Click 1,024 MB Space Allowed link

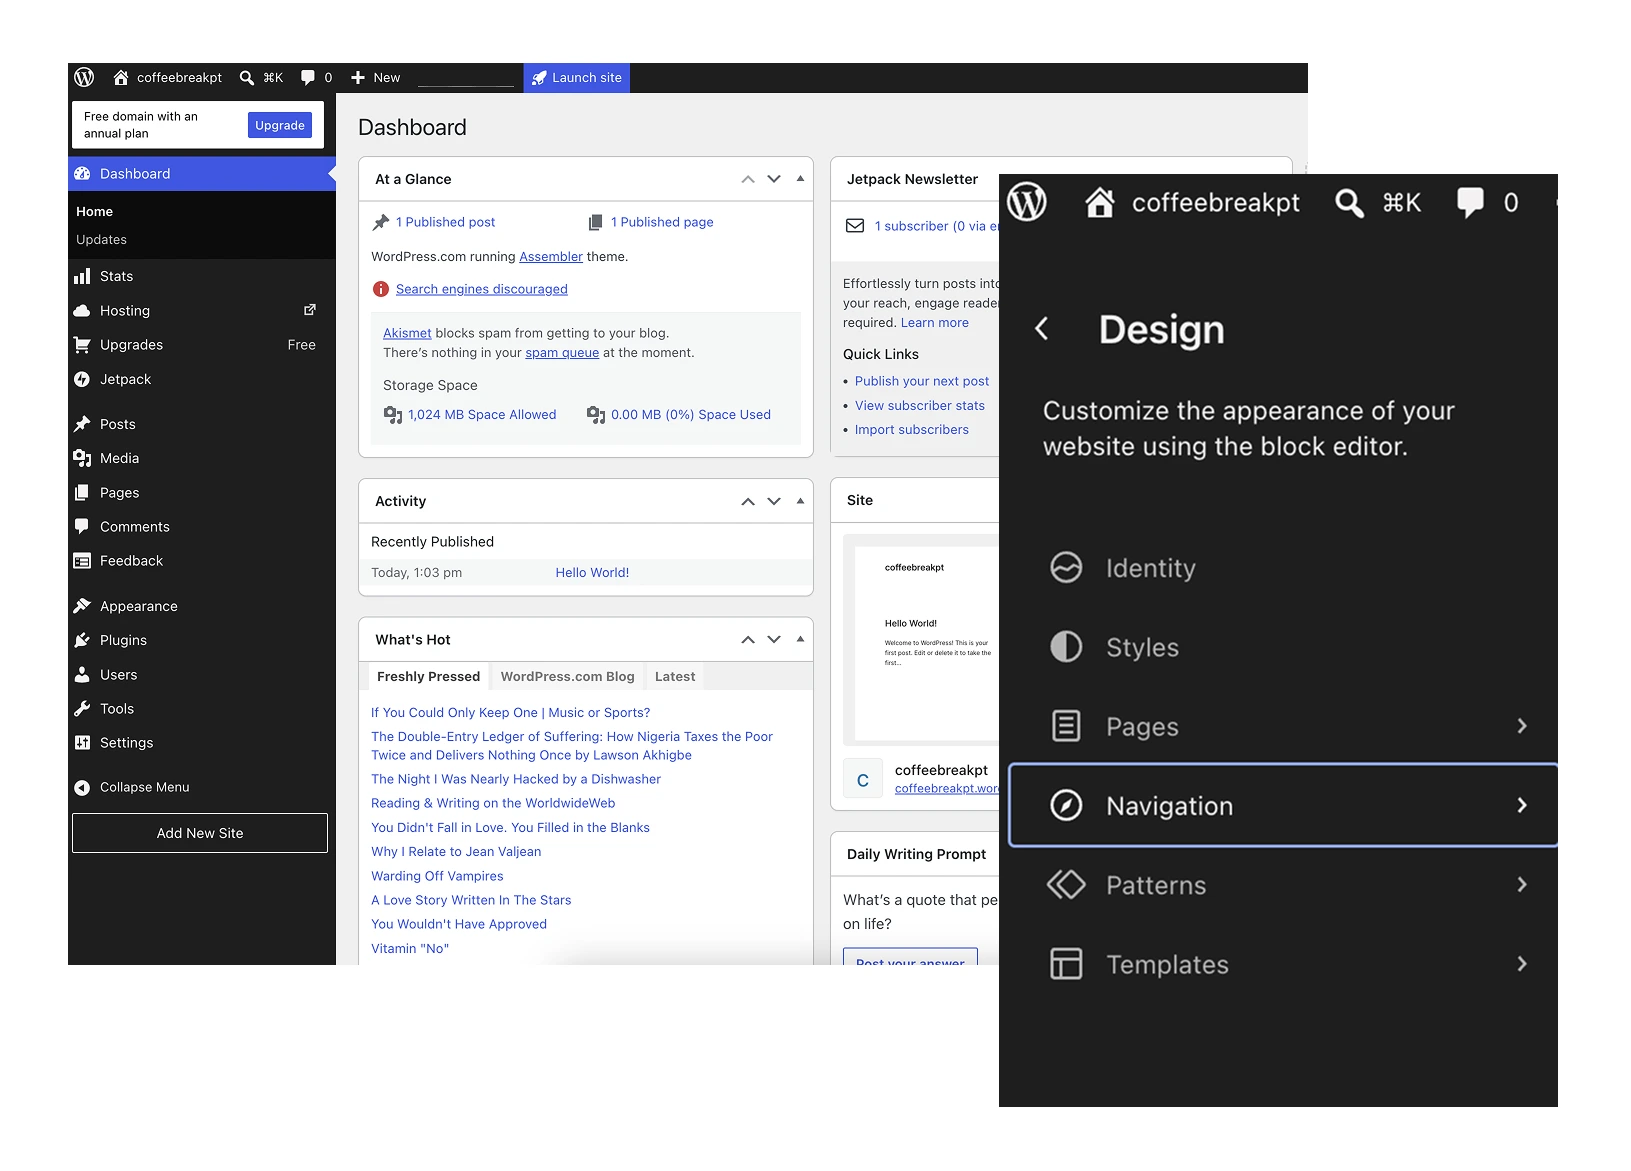[x=482, y=414]
